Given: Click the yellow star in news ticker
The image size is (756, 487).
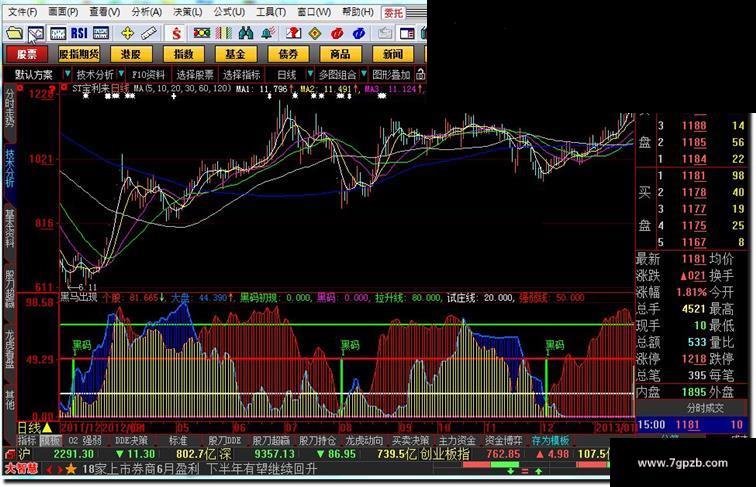Looking at the screenshot, I should coord(70,469).
